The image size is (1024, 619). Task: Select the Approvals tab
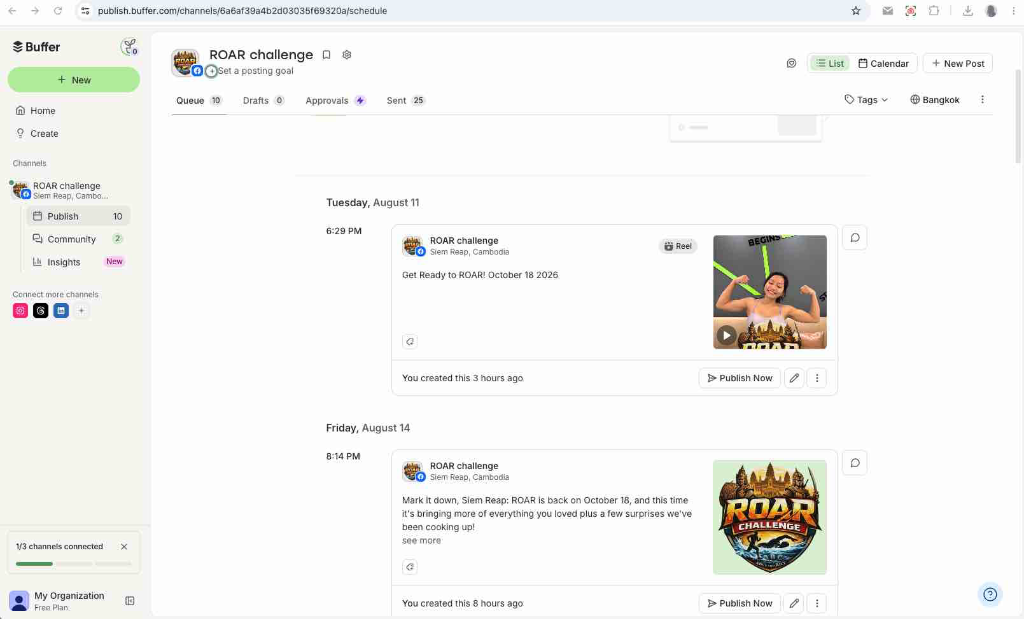coord(335,101)
